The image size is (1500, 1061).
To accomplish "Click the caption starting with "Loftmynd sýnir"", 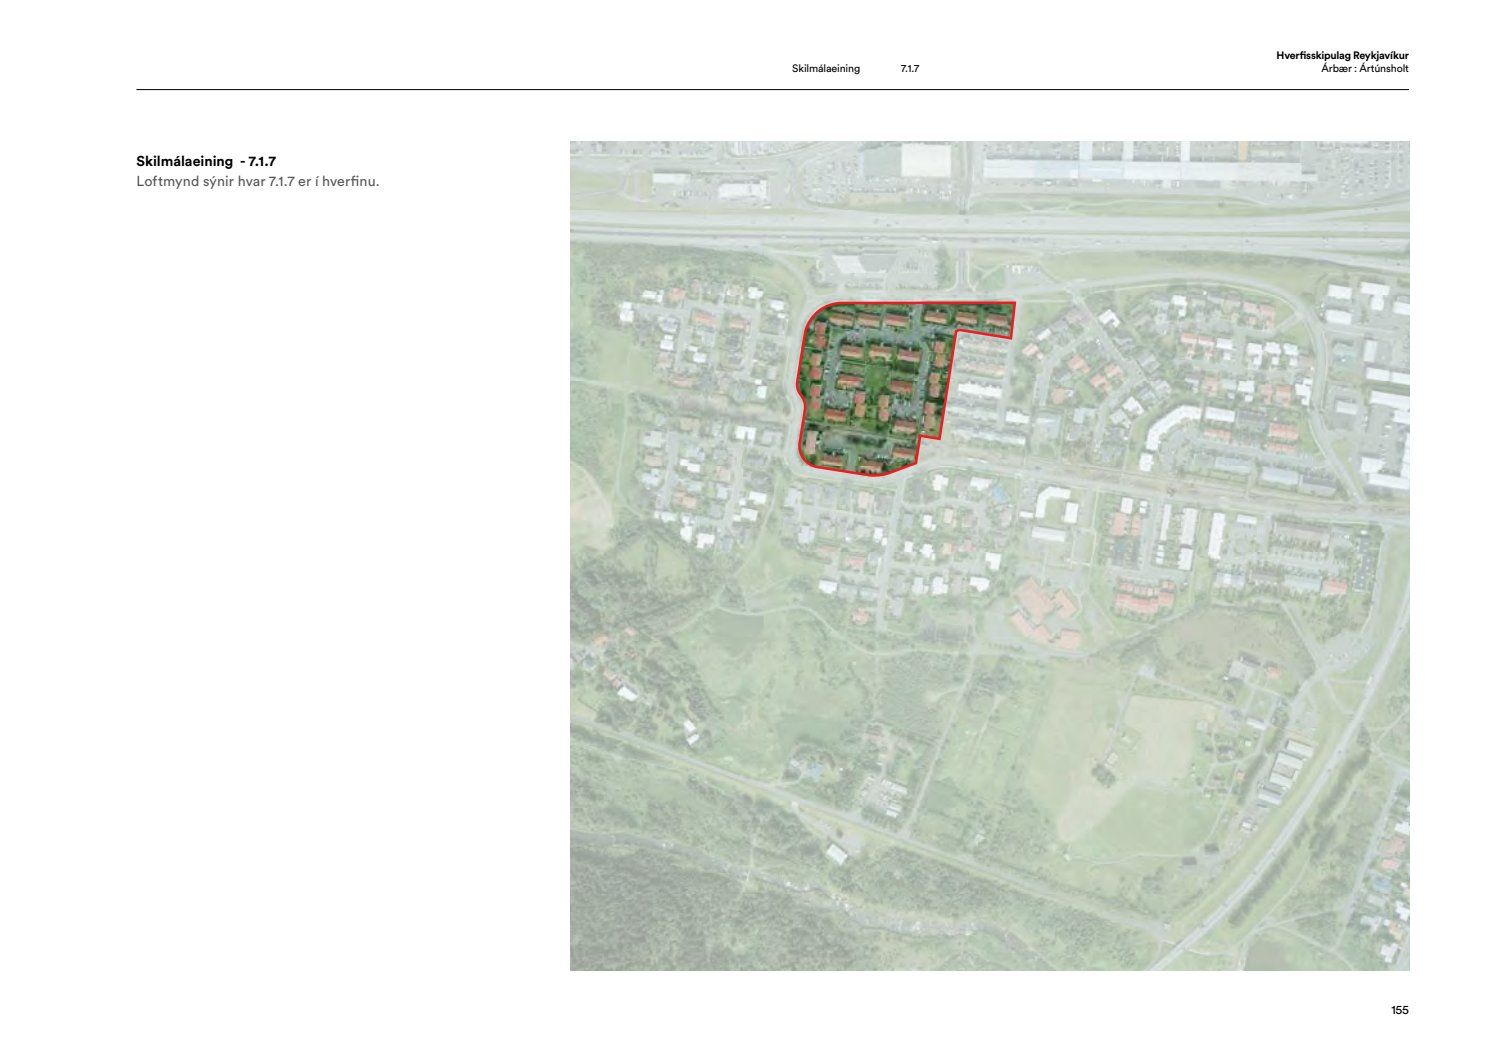I will (x=257, y=182).
